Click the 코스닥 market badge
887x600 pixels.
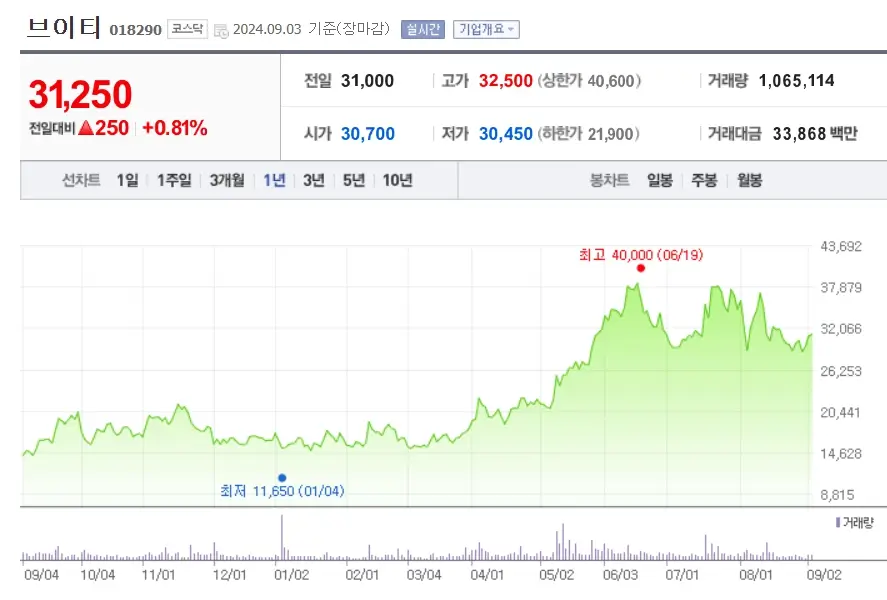coord(187,29)
